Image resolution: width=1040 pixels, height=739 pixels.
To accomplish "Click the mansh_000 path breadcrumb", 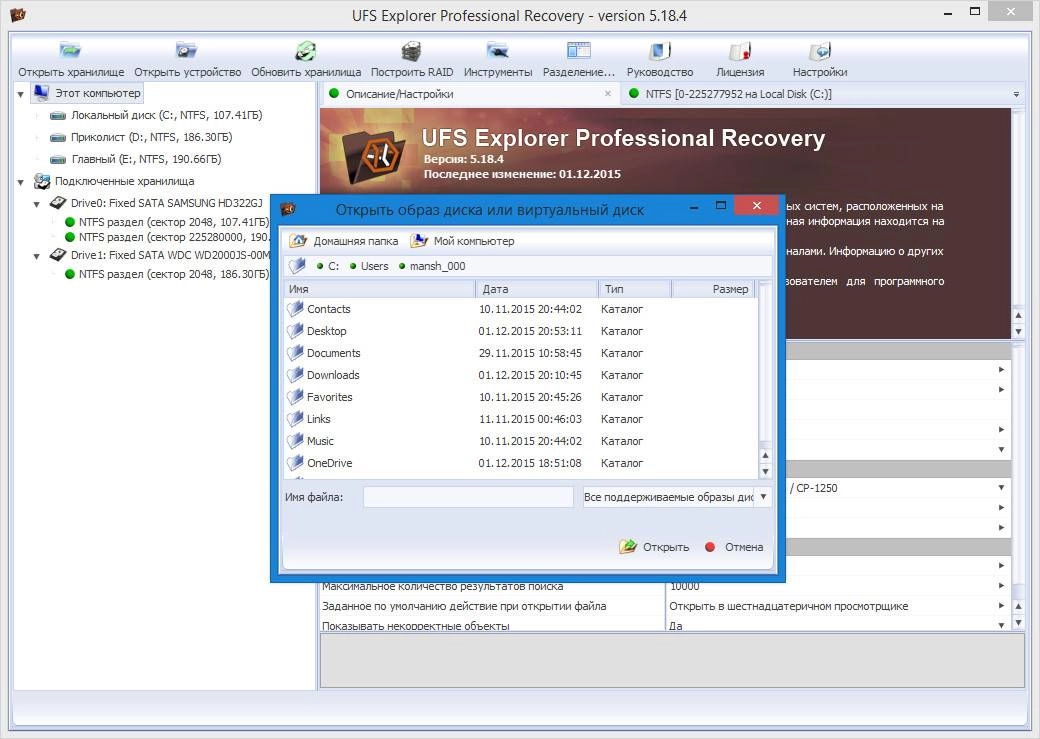I will [432, 266].
